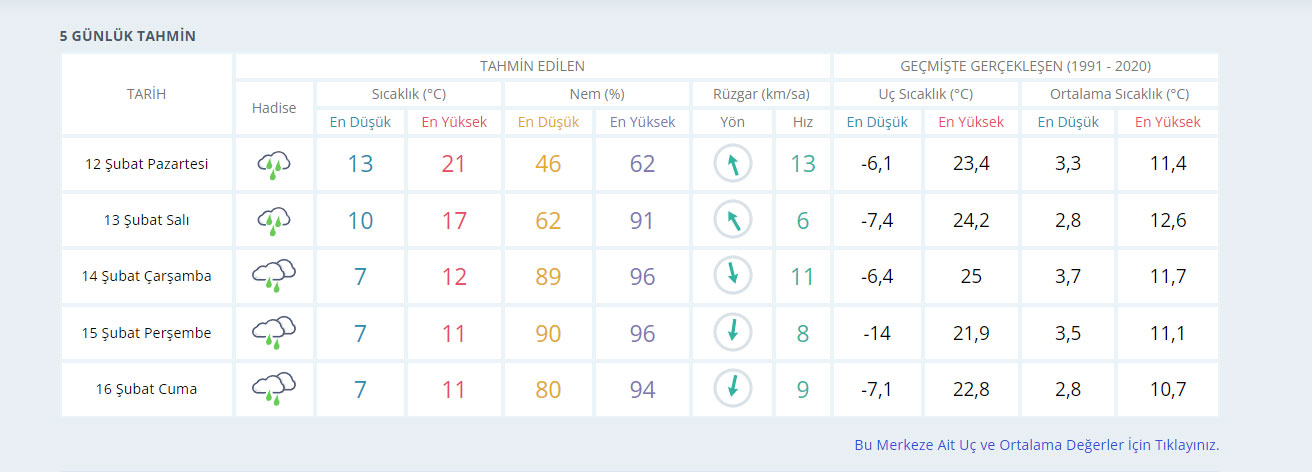
Task: Click the rain icon for 12 Şubat Pazartesi
Action: (274, 164)
